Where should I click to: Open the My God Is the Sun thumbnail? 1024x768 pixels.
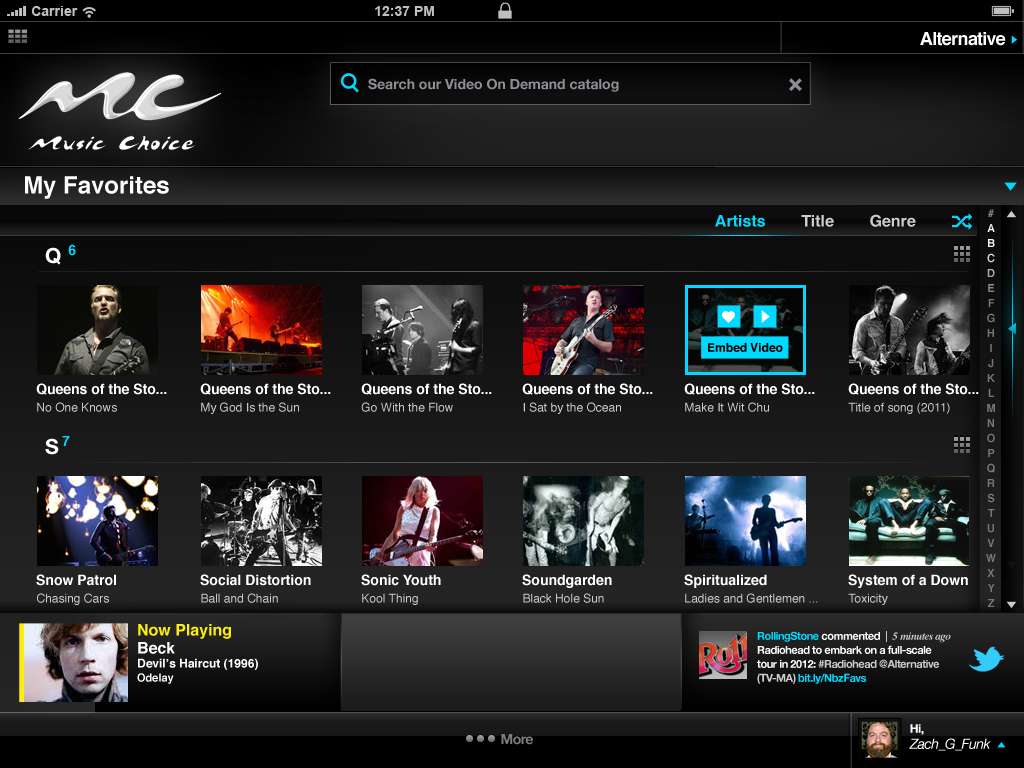tap(261, 330)
